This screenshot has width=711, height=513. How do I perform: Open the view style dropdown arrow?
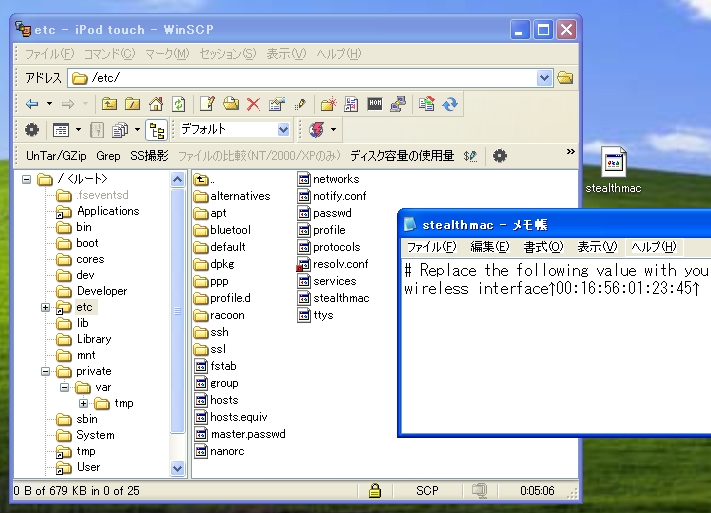coord(78,130)
